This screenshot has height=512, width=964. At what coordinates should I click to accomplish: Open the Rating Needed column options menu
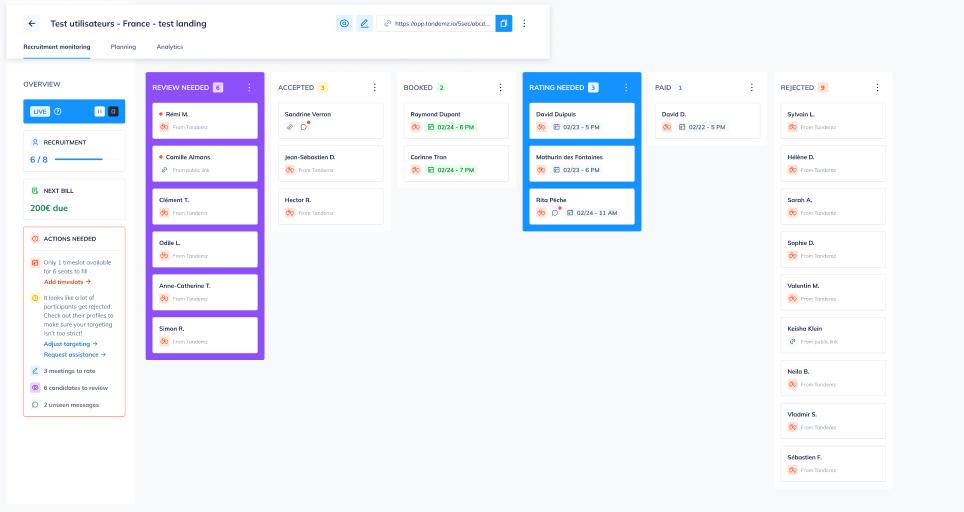[626, 87]
